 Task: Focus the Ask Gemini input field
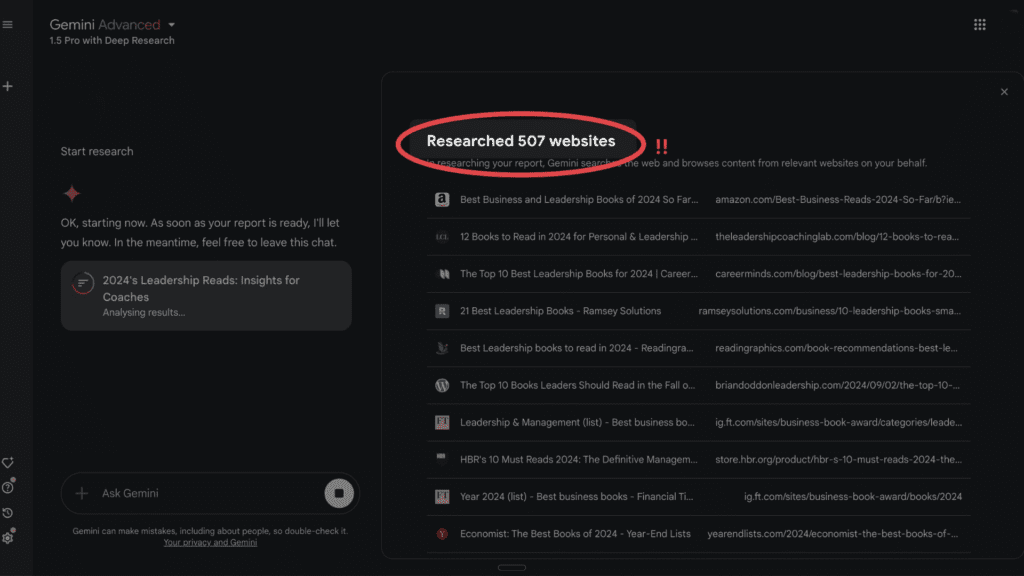pos(209,493)
